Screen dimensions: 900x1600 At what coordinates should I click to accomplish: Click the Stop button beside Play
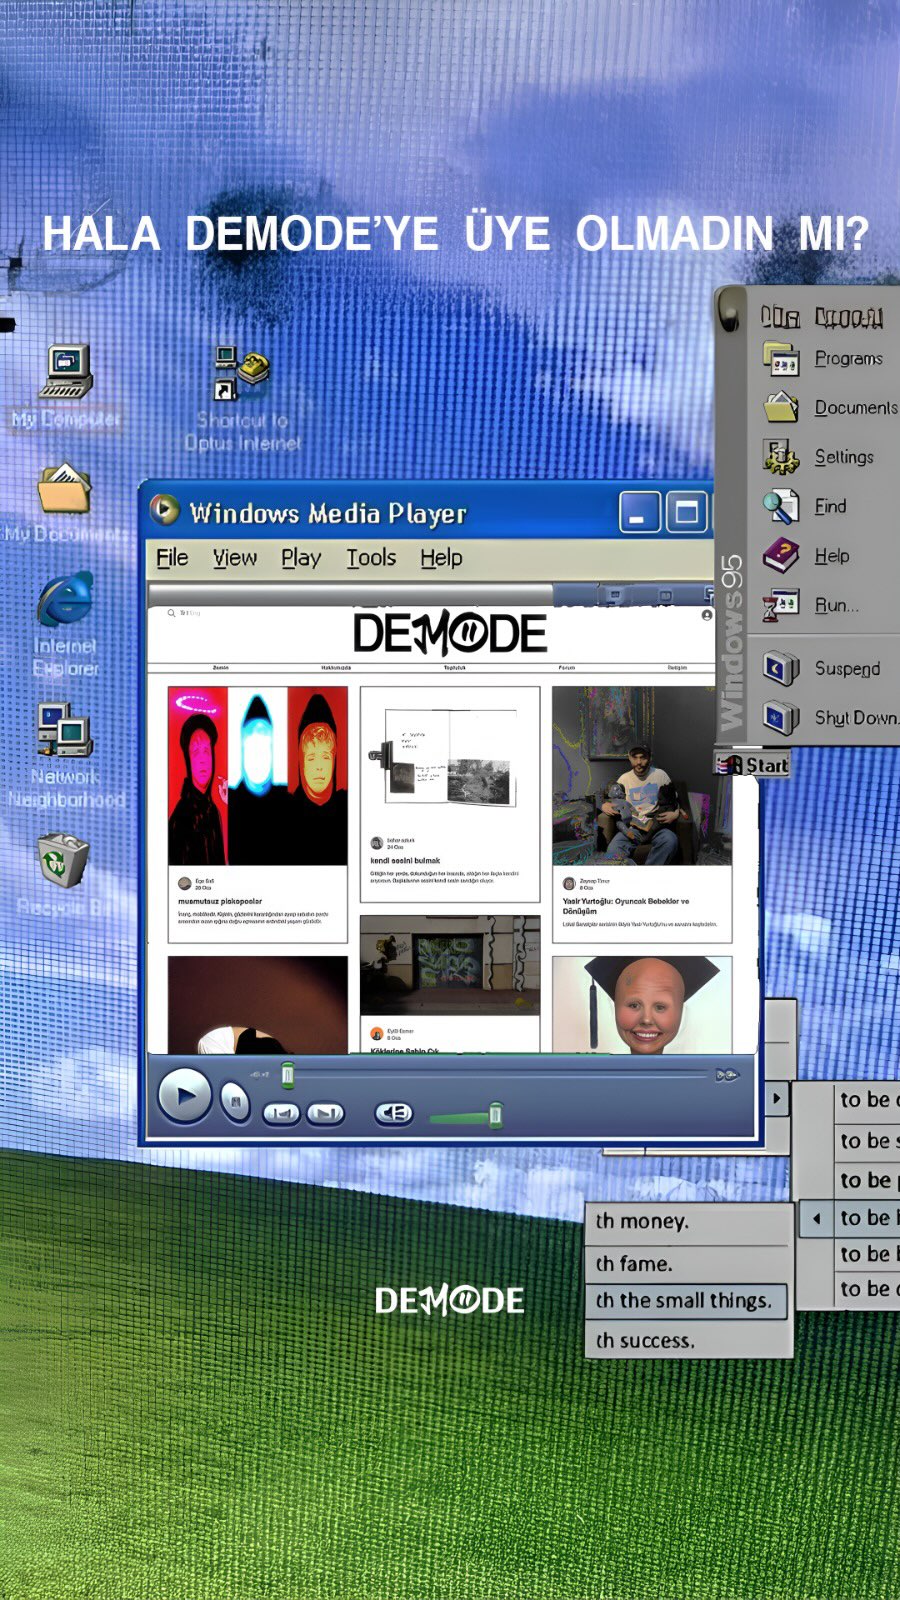click(235, 1102)
